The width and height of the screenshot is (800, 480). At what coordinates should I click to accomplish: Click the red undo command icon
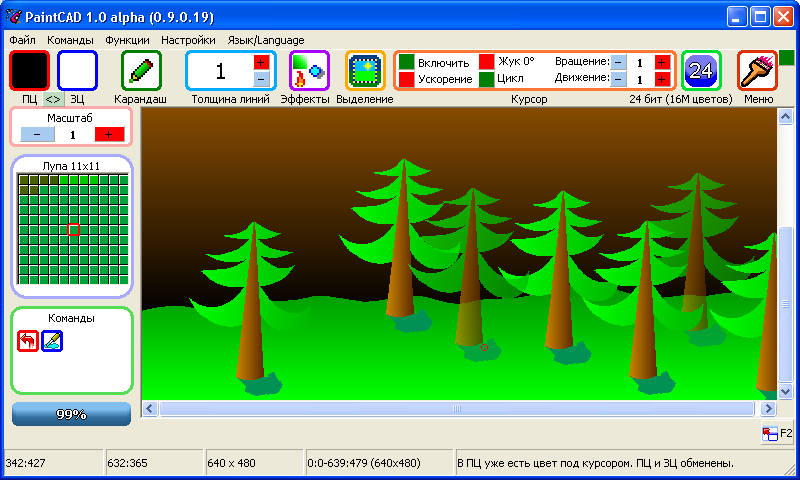click(x=28, y=341)
